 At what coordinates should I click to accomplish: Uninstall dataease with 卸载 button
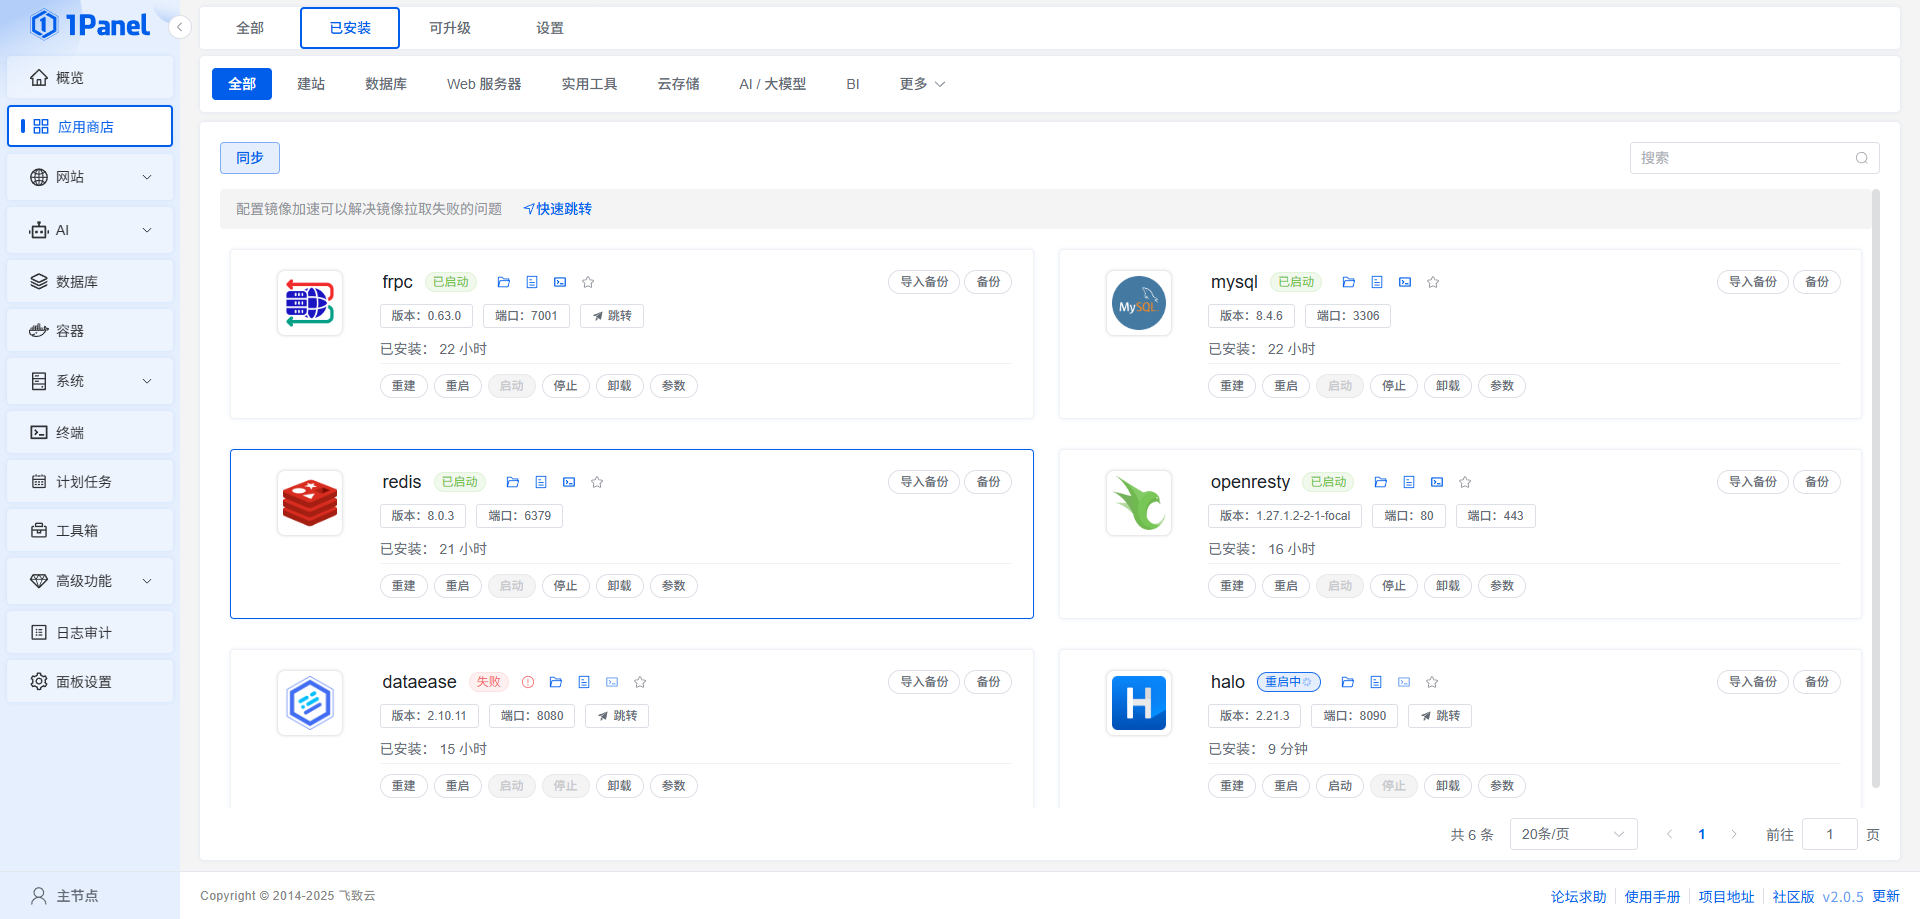tap(620, 786)
